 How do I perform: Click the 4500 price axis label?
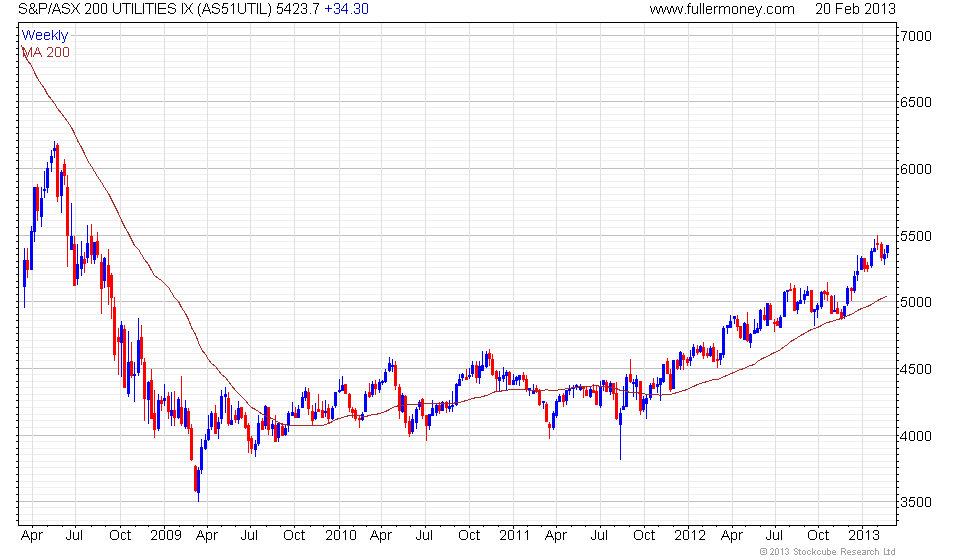[x=915, y=369]
